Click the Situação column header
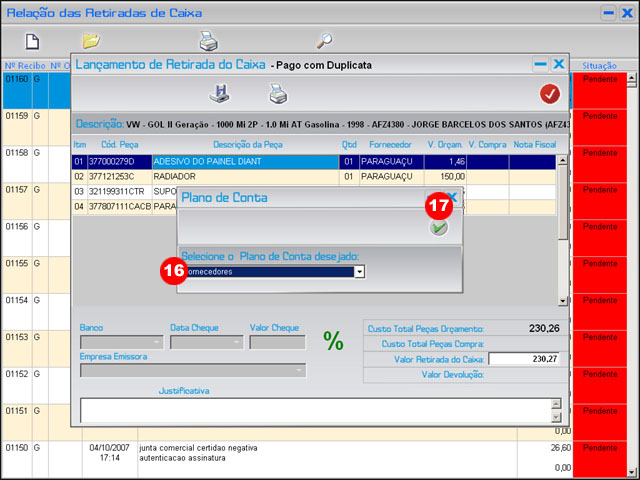Screen dimensions: 640x480 [x=603, y=65]
